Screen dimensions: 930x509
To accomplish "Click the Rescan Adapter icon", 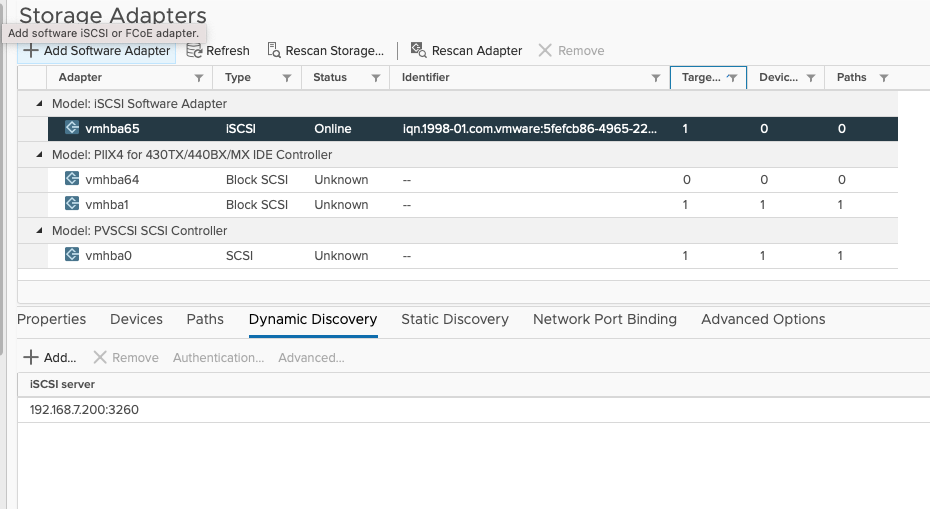I will coord(419,50).
